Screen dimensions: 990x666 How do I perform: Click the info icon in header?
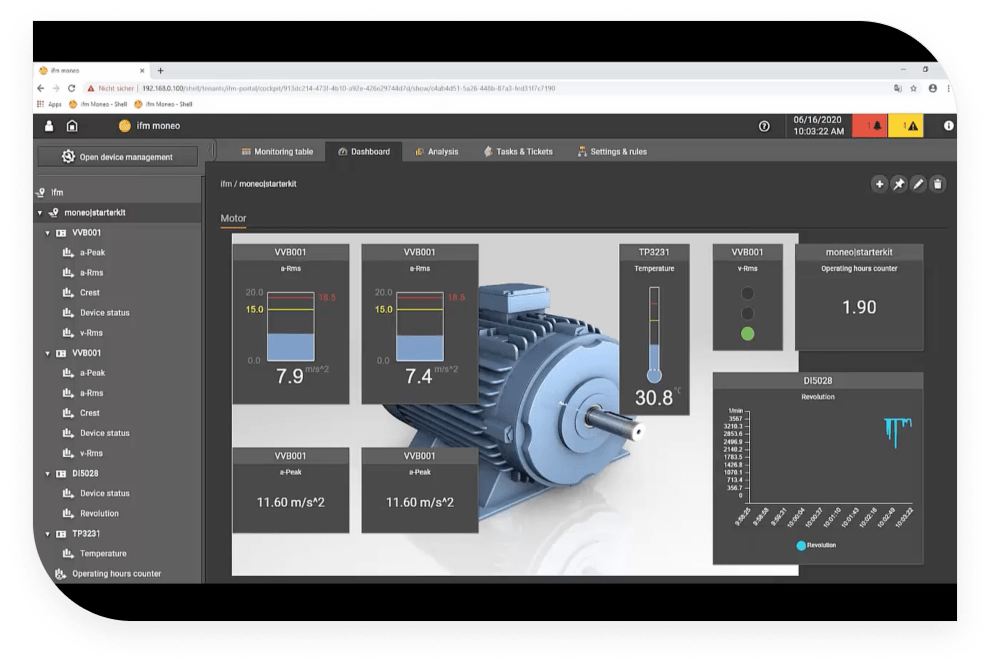point(948,126)
